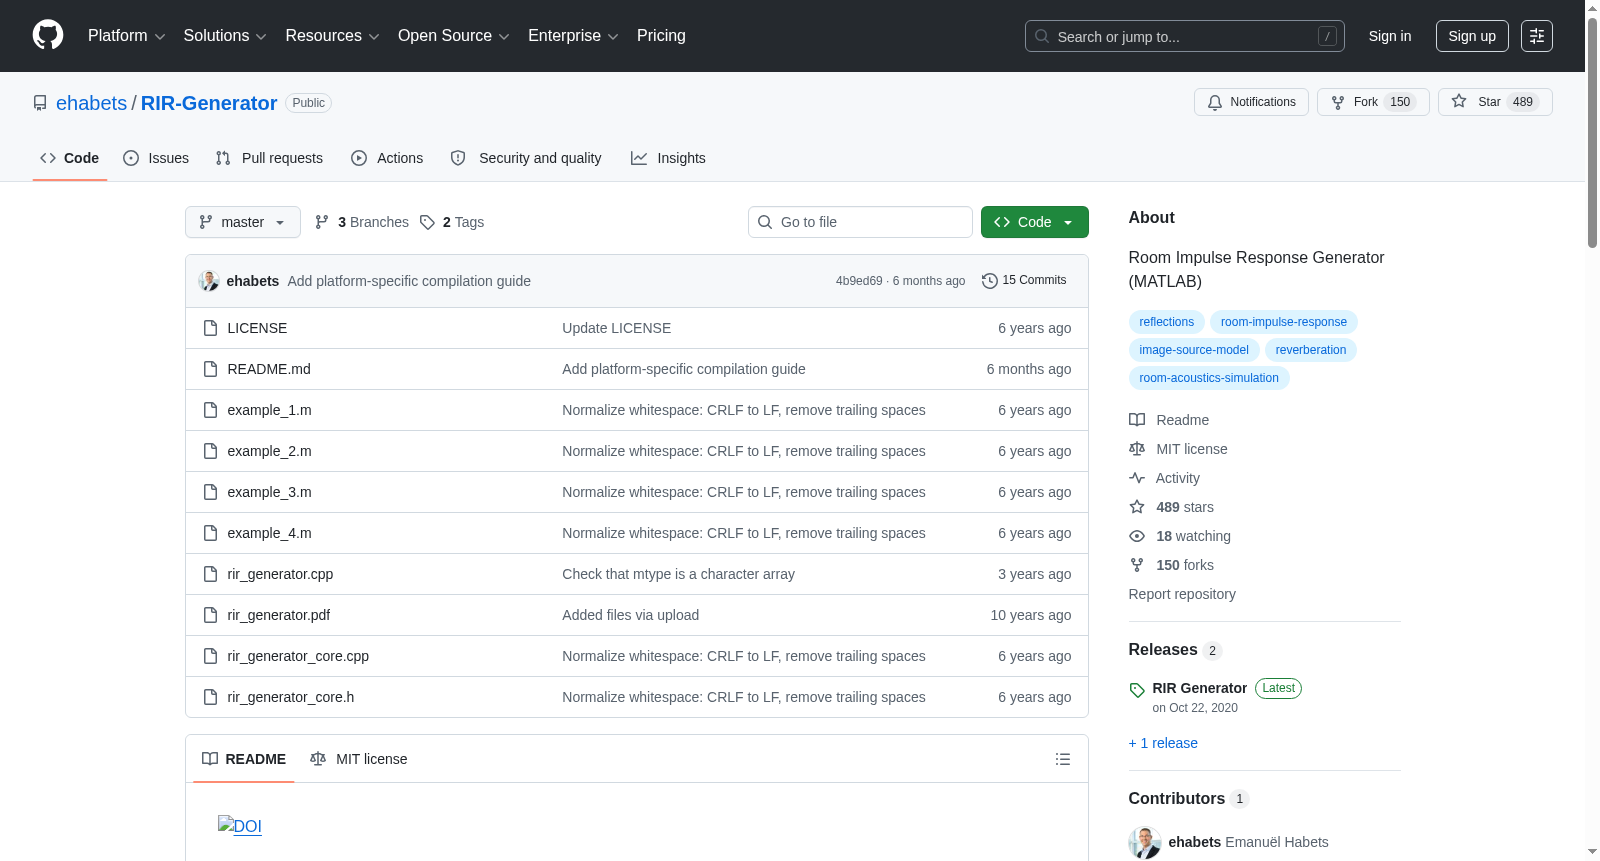Image resolution: width=1600 pixels, height=861 pixels.
Task: Click the book icon beside Readme
Action: (1137, 420)
